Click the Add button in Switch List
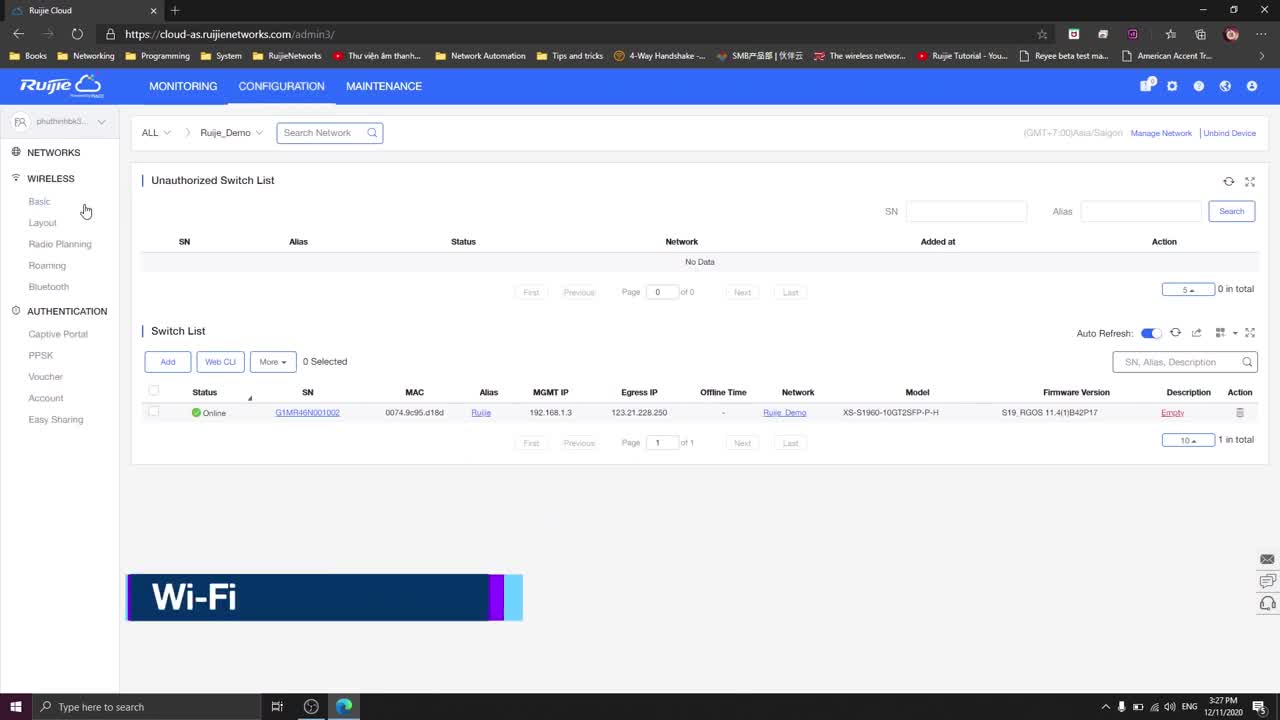The height and width of the screenshot is (720, 1280). point(168,362)
